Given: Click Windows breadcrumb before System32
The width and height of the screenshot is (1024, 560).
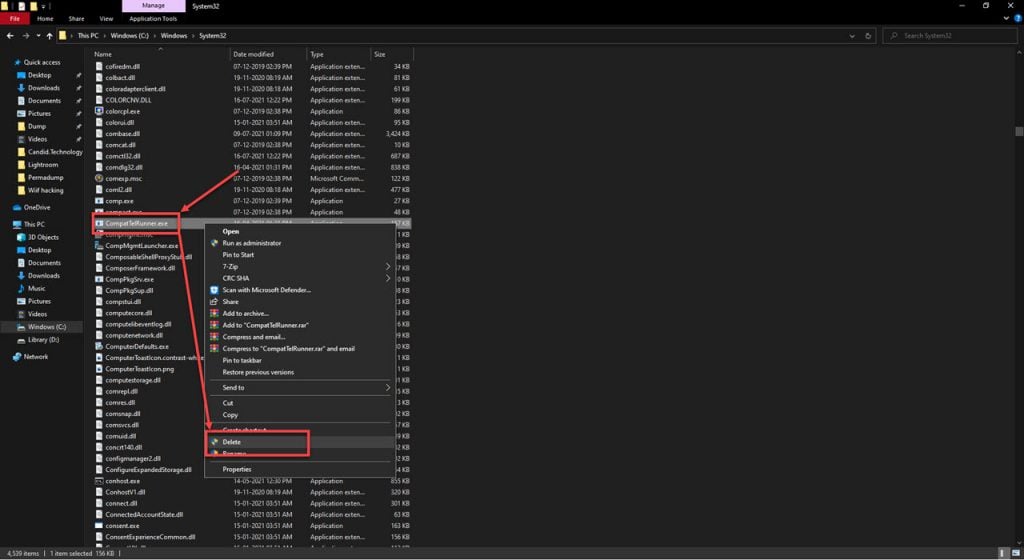Looking at the screenshot, I should pyautogui.click(x=174, y=36).
